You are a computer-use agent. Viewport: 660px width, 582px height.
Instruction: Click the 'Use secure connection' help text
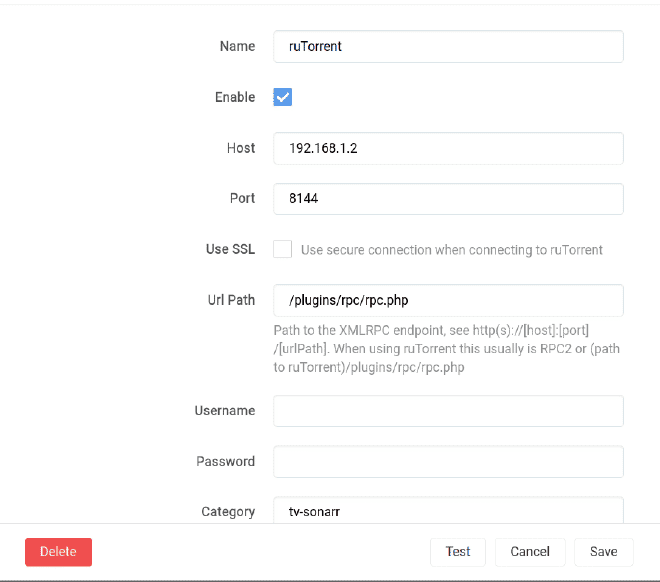click(452, 250)
